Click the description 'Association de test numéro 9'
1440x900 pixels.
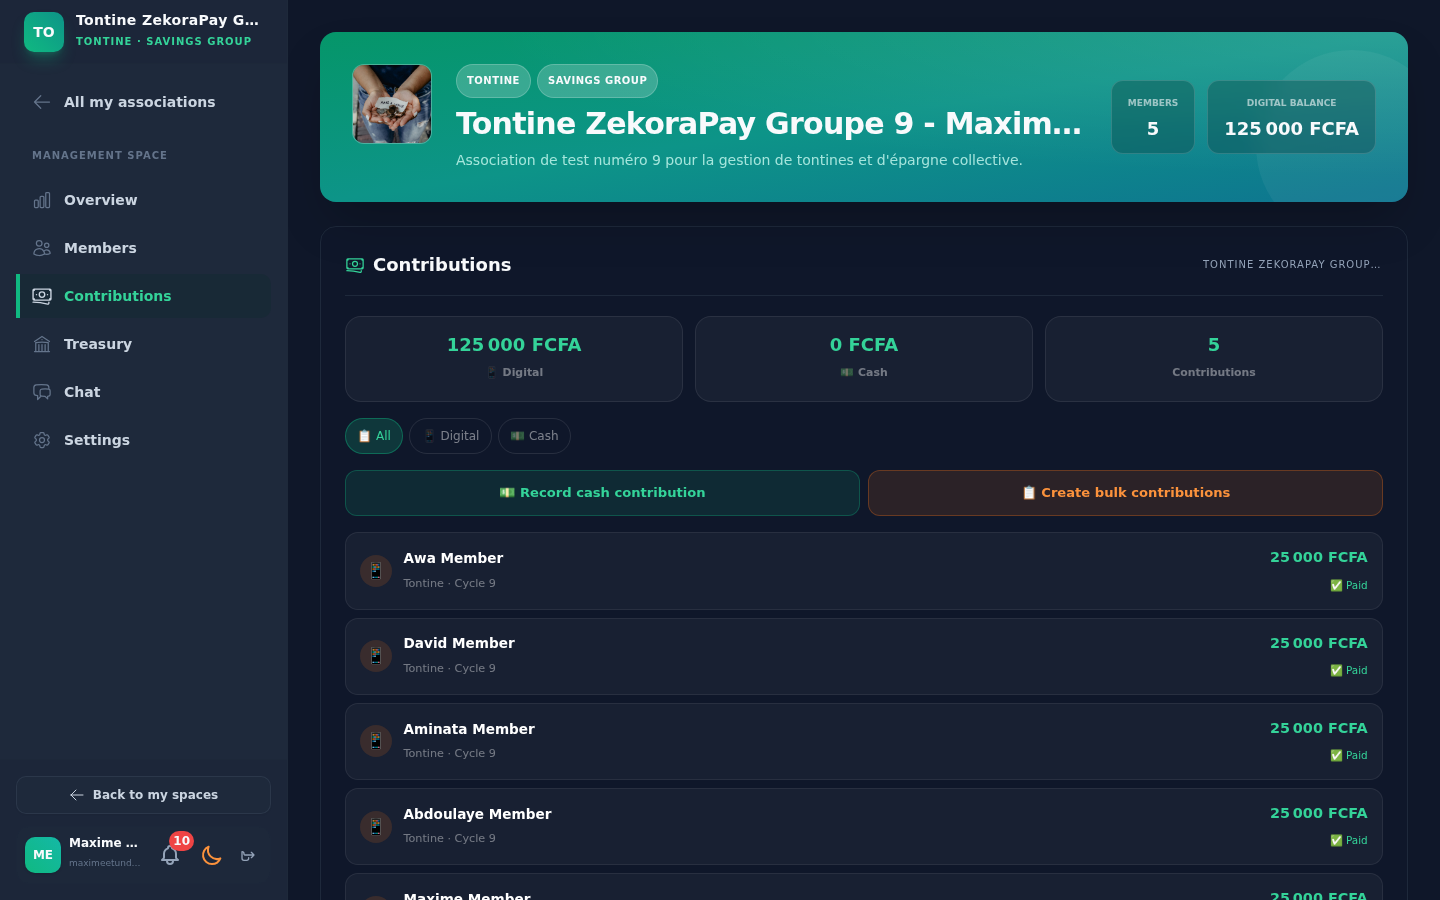pyautogui.click(x=739, y=160)
